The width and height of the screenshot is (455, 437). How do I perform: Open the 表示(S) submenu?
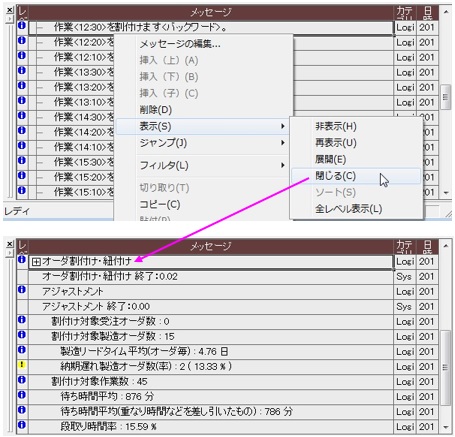coord(204,126)
